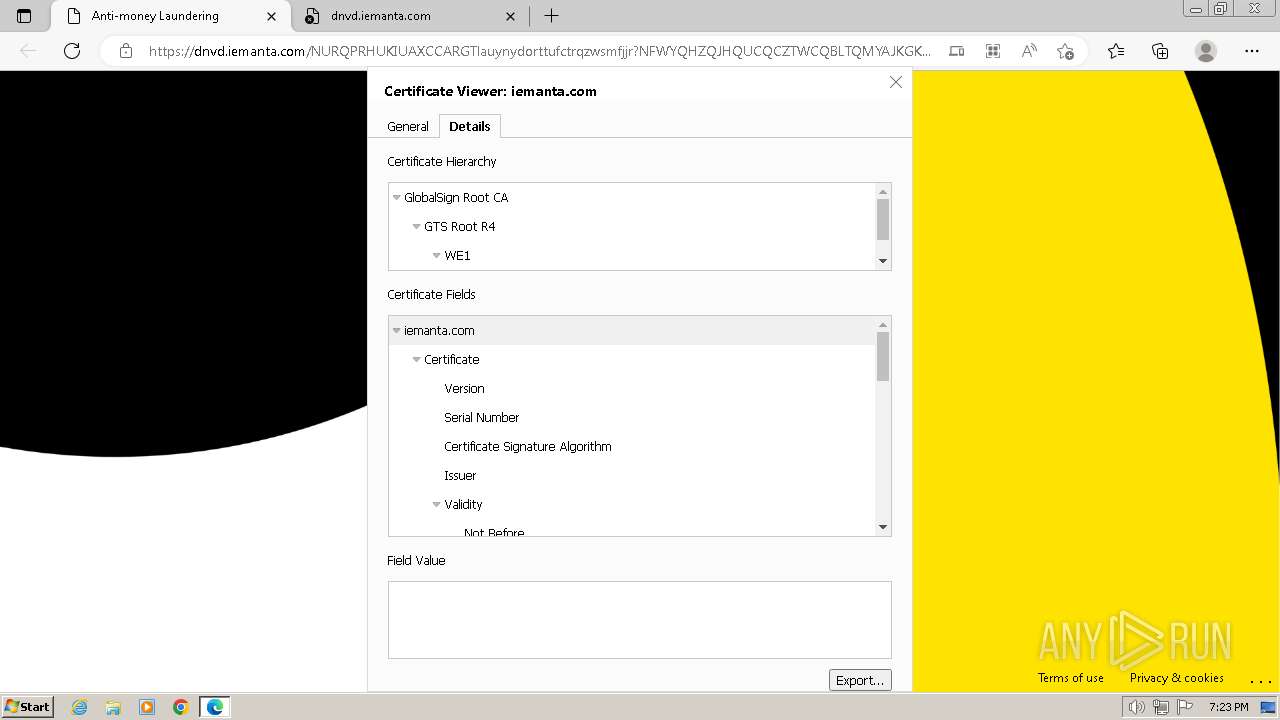Select the Certificate Signature Algorithm field

[x=528, y=447]
